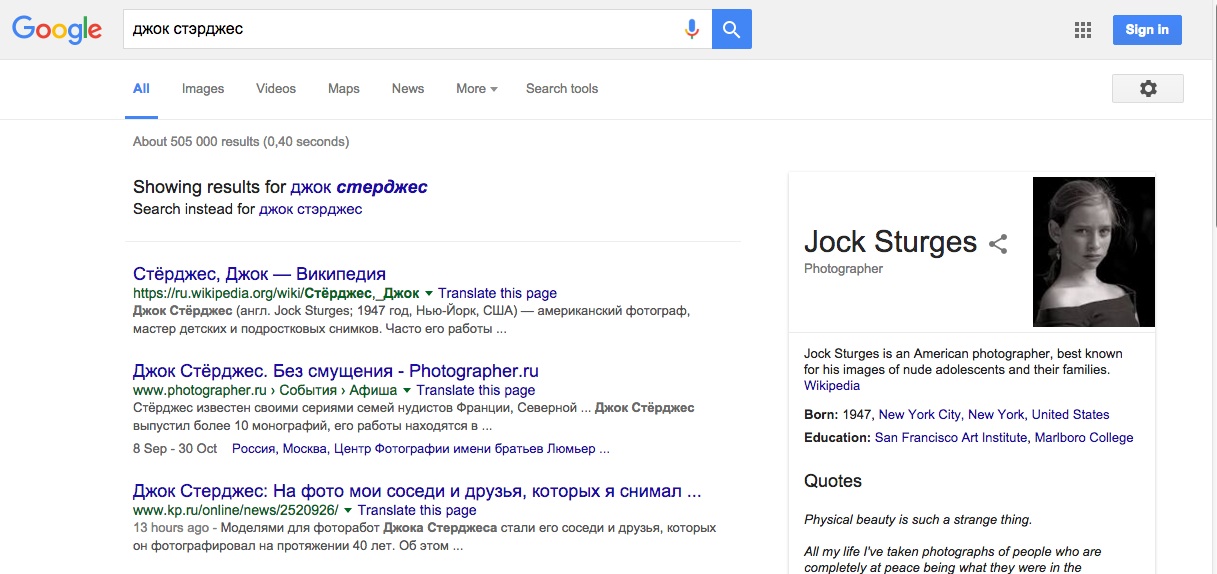Translate the Wikipedia result page
The width and height of the screenshot is (1217, 574).
(x=497, y=293)
